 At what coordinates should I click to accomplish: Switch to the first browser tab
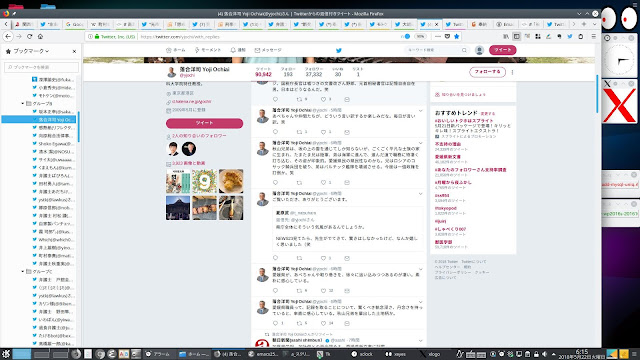click(x=23, y=24)
